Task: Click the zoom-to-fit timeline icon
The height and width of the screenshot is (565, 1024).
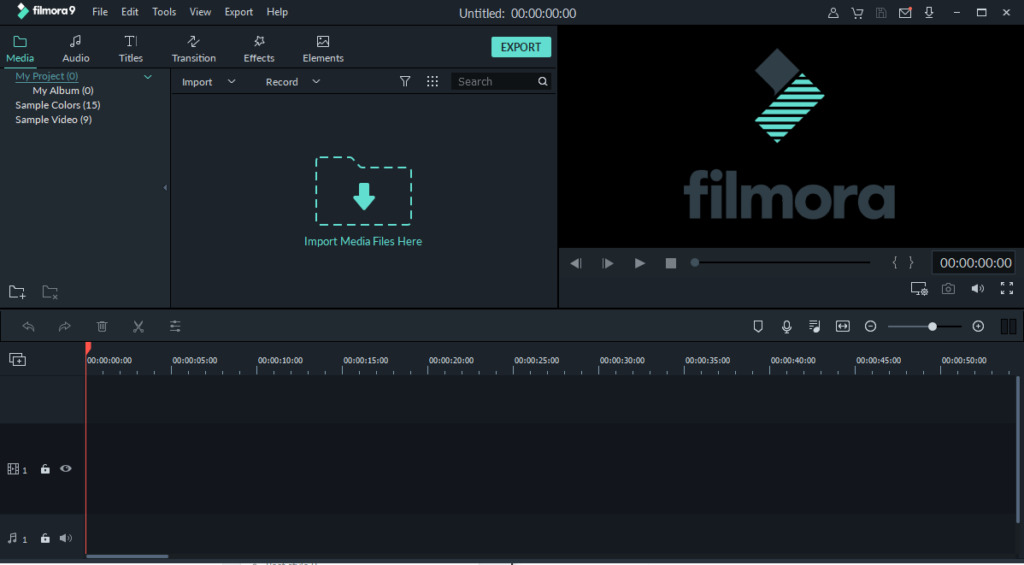Action: pos(842,326)
